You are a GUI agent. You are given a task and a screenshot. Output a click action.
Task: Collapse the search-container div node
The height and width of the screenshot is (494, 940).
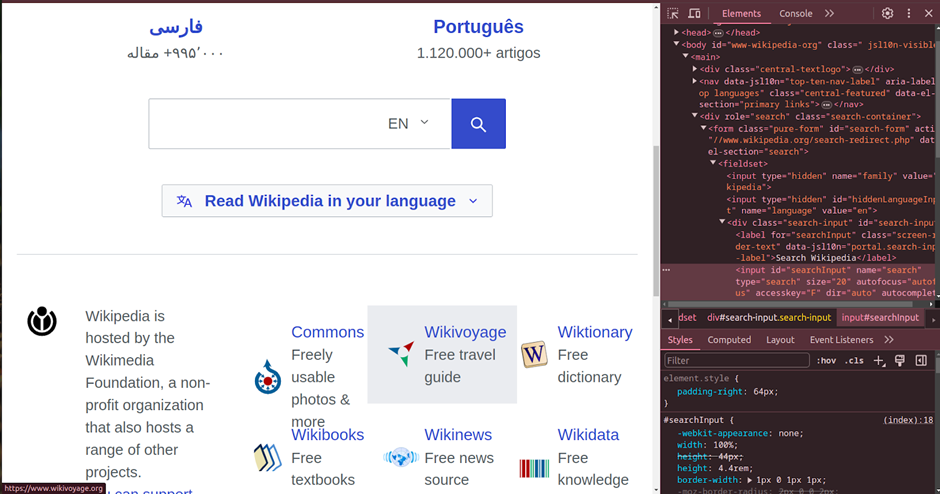coord(695,116)
